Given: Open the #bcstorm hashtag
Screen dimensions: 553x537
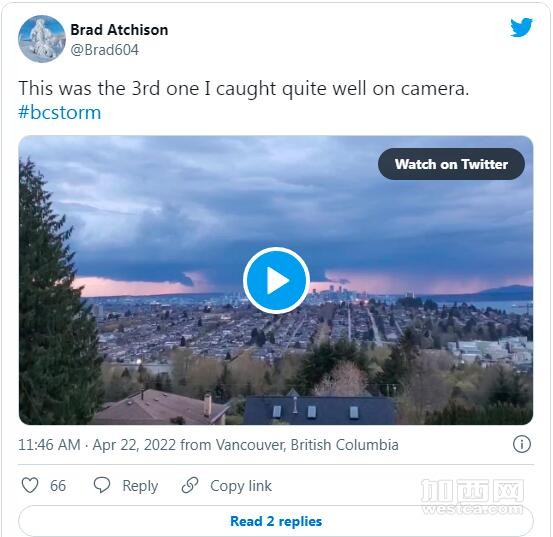Looking at the screenshot, I should tap(60, 113).
